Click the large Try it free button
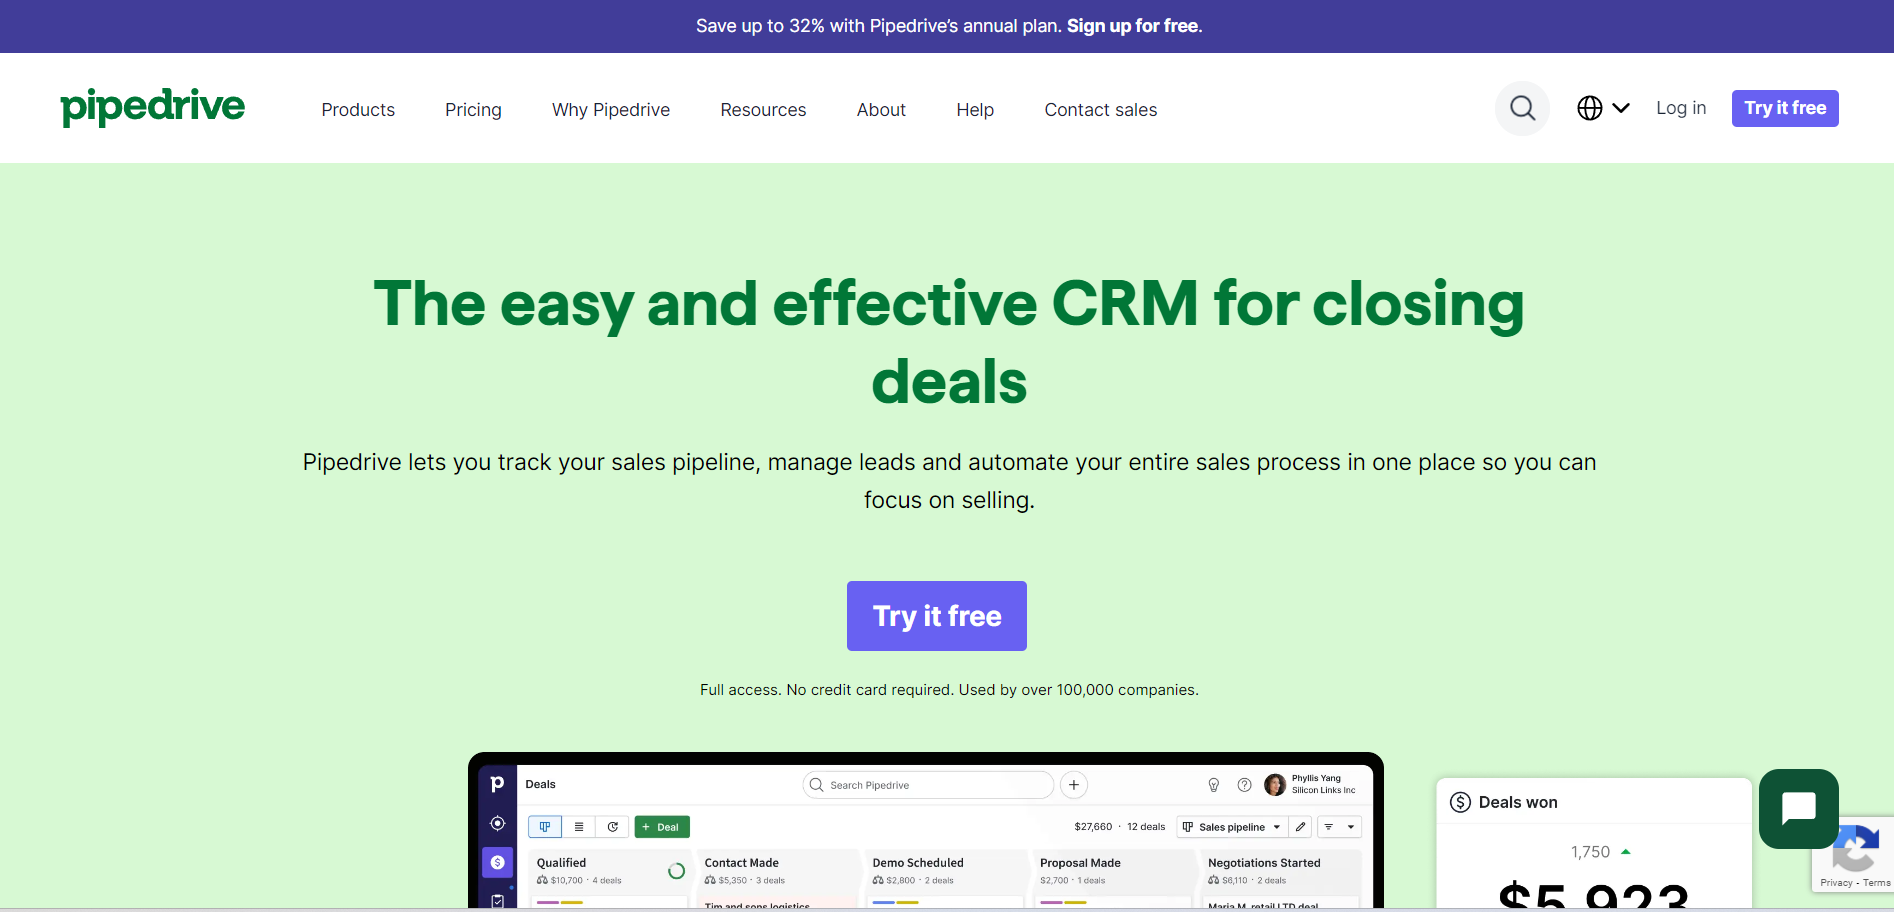This screenshot has width=1894, height=912. coord(937,616)
